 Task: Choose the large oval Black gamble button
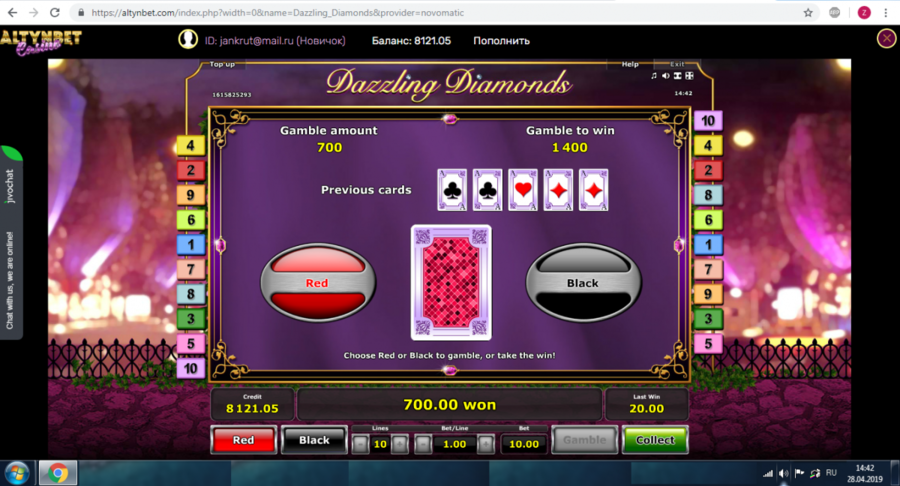coord(583,282)
